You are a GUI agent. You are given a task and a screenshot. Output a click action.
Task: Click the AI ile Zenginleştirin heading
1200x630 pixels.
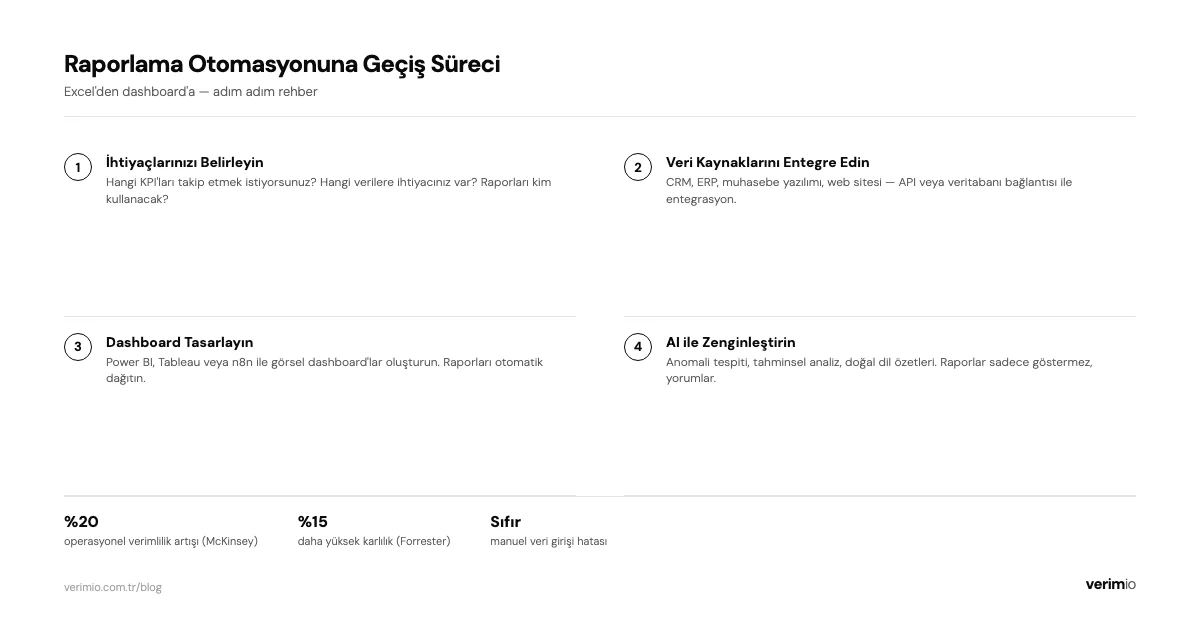coord(730,342)
